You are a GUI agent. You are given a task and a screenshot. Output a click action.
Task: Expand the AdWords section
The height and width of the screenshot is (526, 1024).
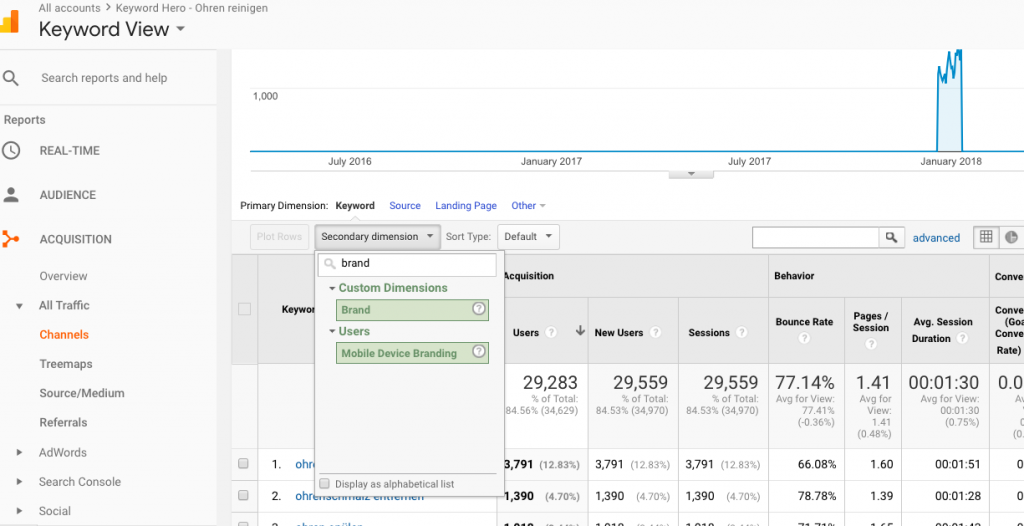pyautogui.click(x=19, y=452)
